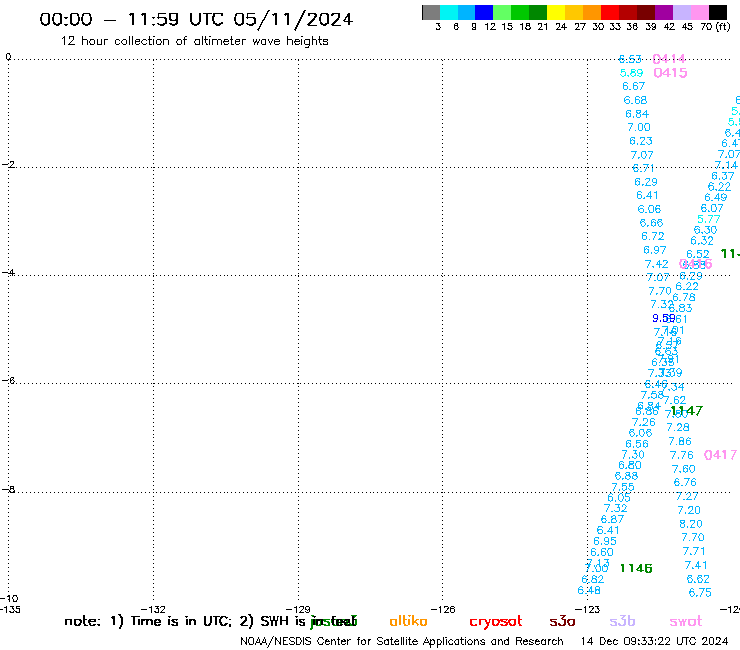This screenshot has width=740, height=650.
Task: Select subtitle '12 hour collection of altimeter wave heights'
Action: tap(194, 41)
